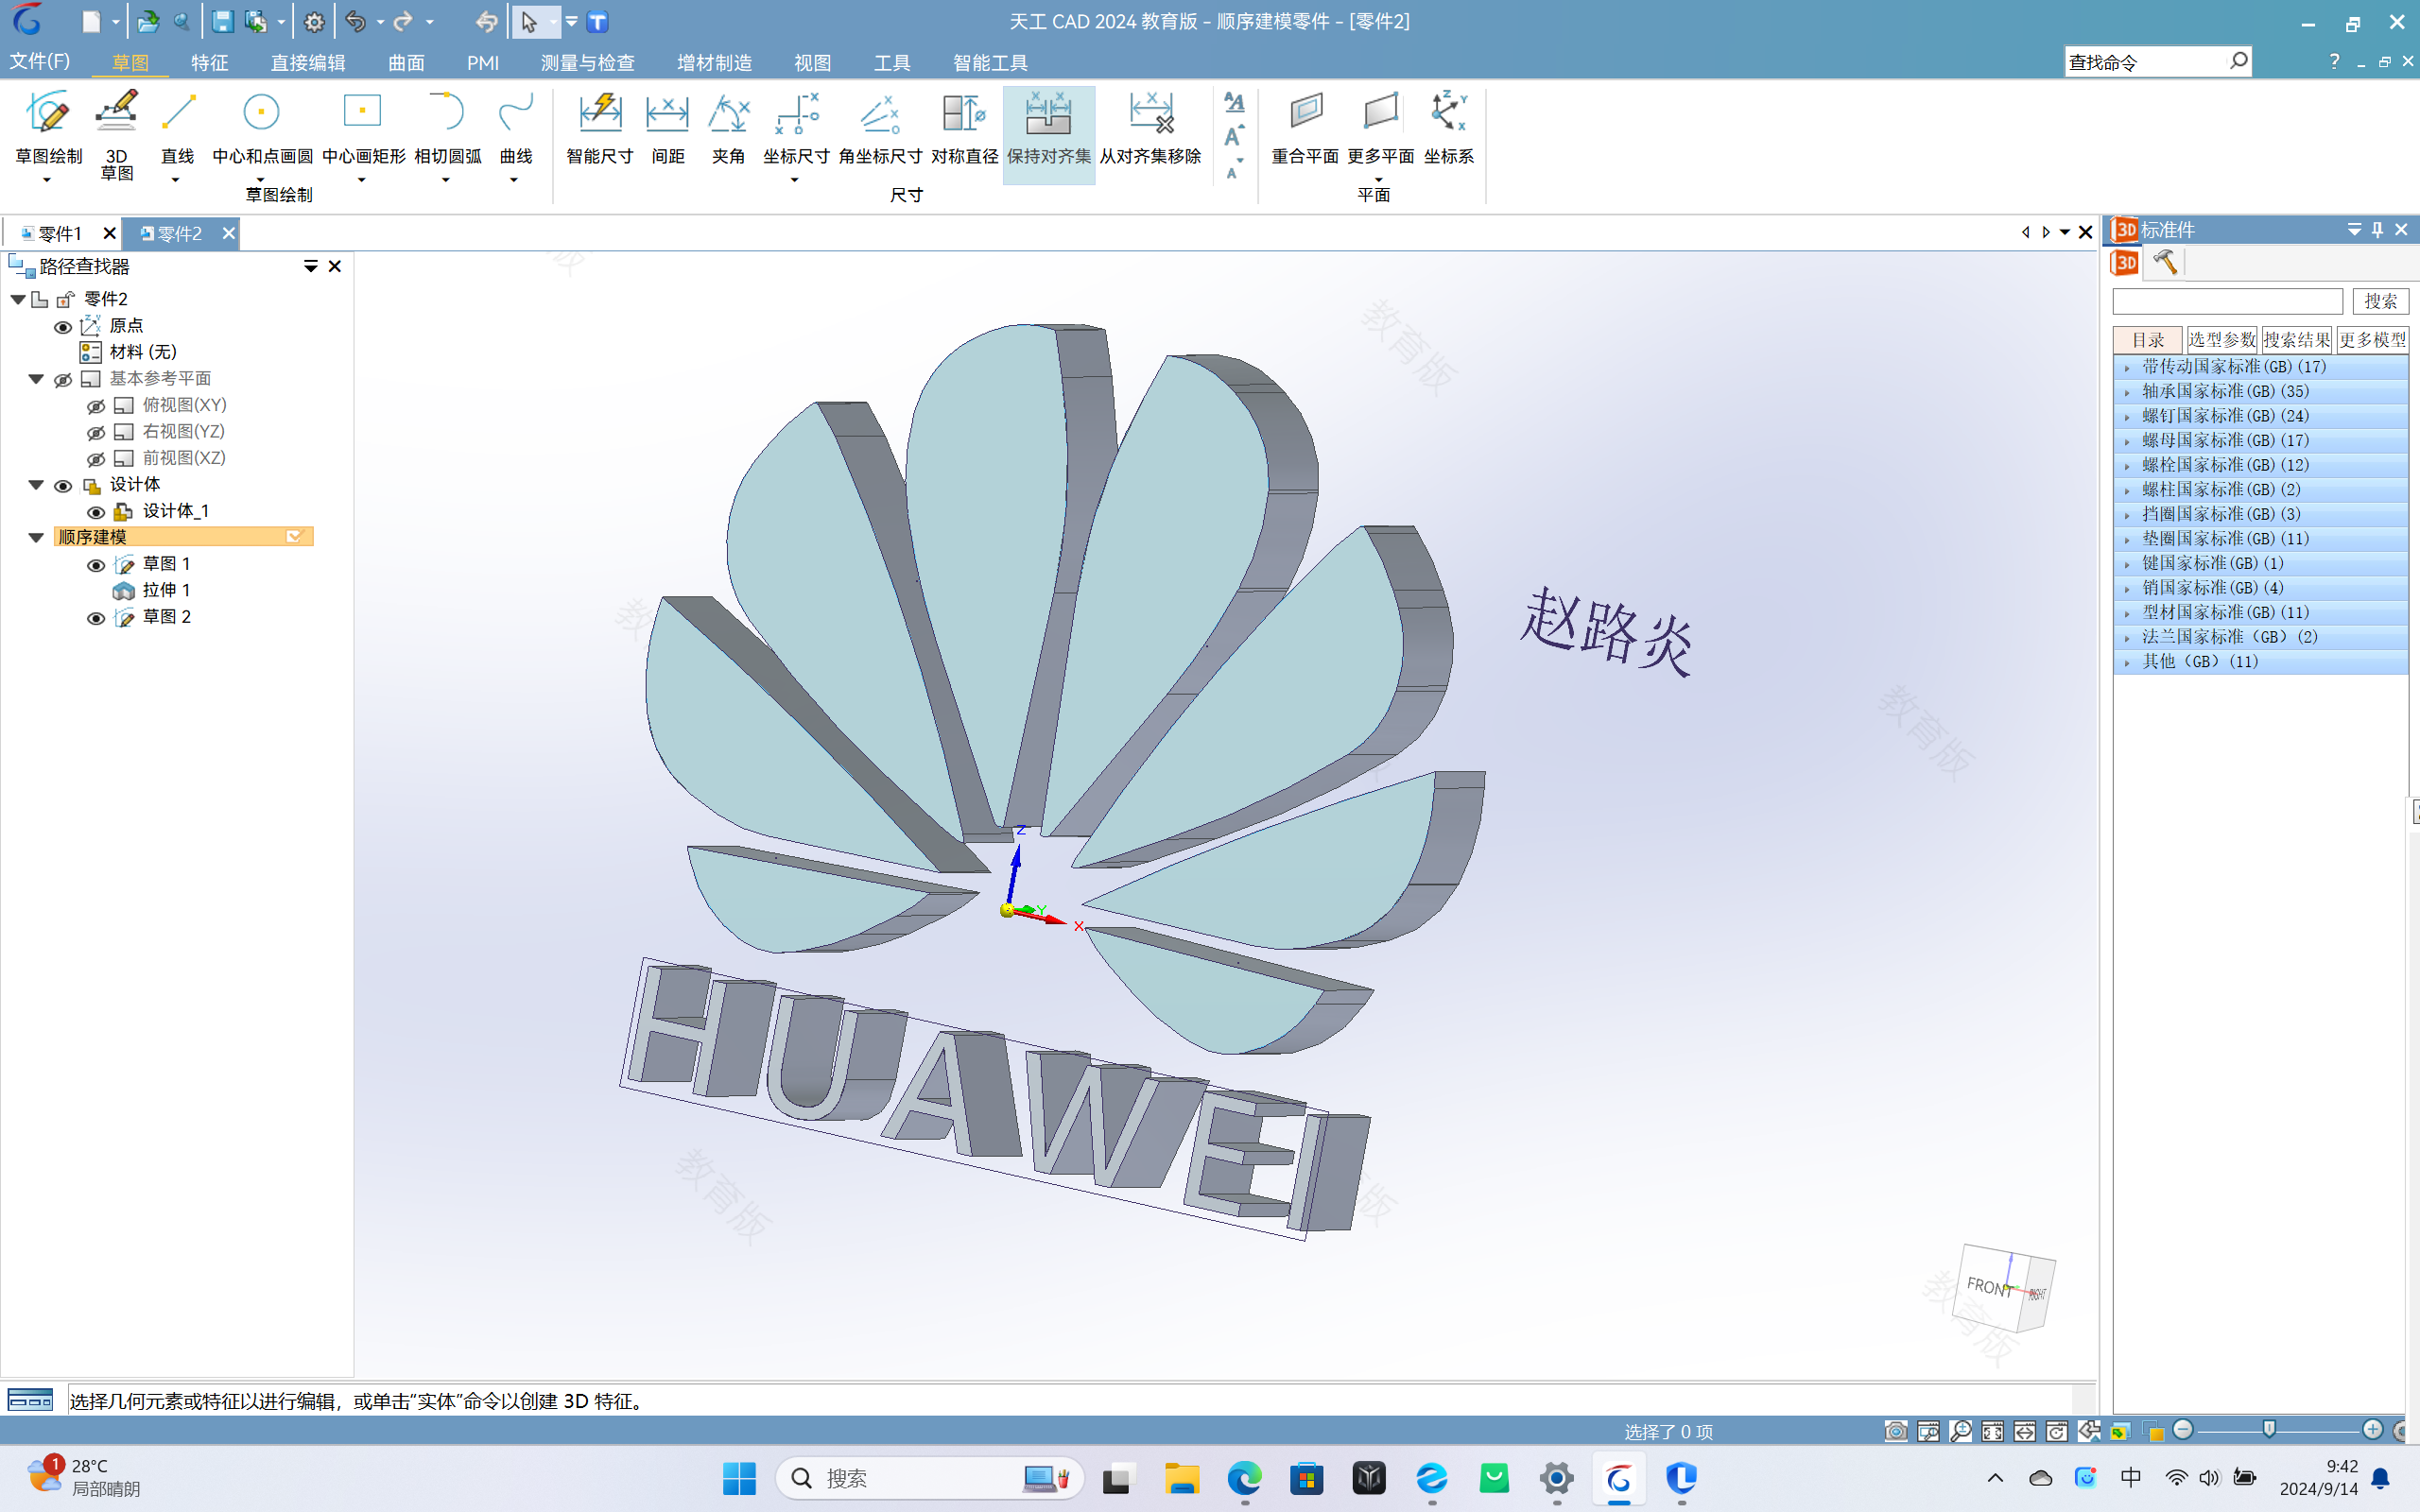Open the 特征 ribbon tab
Image resolution: width=2420 pixels, height=1512 pixels.
[209, 62]
